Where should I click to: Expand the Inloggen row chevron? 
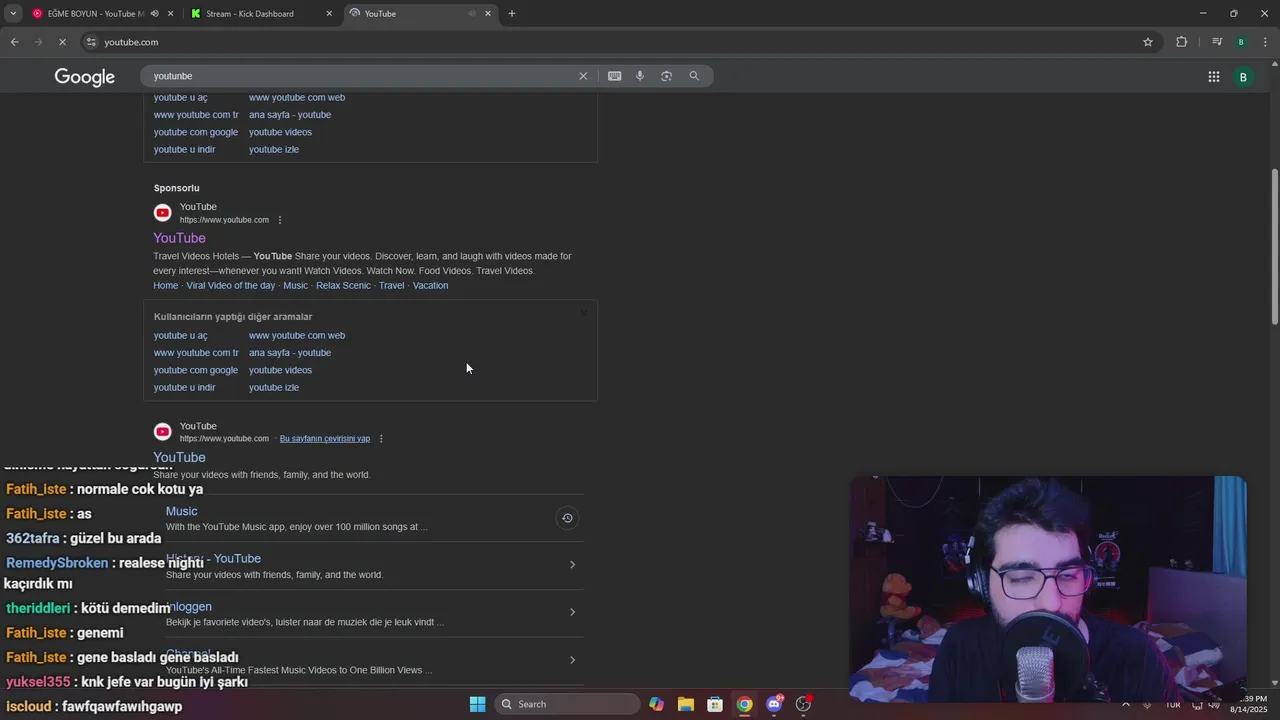tap(572, 612)
